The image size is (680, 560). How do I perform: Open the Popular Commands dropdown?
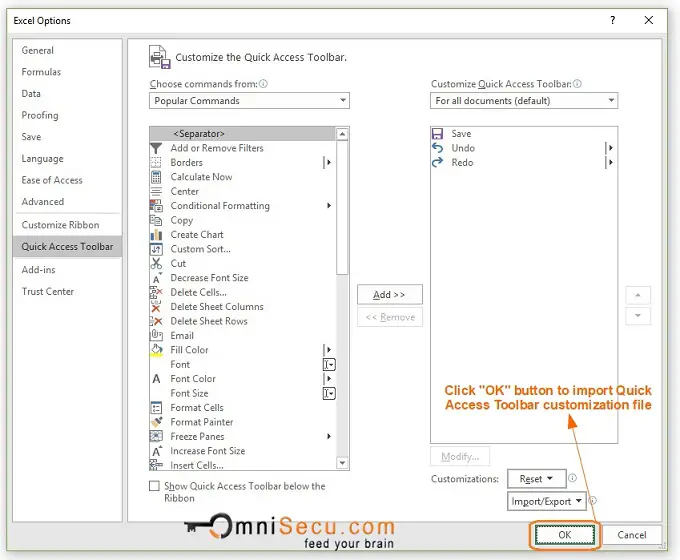(249, 101)
